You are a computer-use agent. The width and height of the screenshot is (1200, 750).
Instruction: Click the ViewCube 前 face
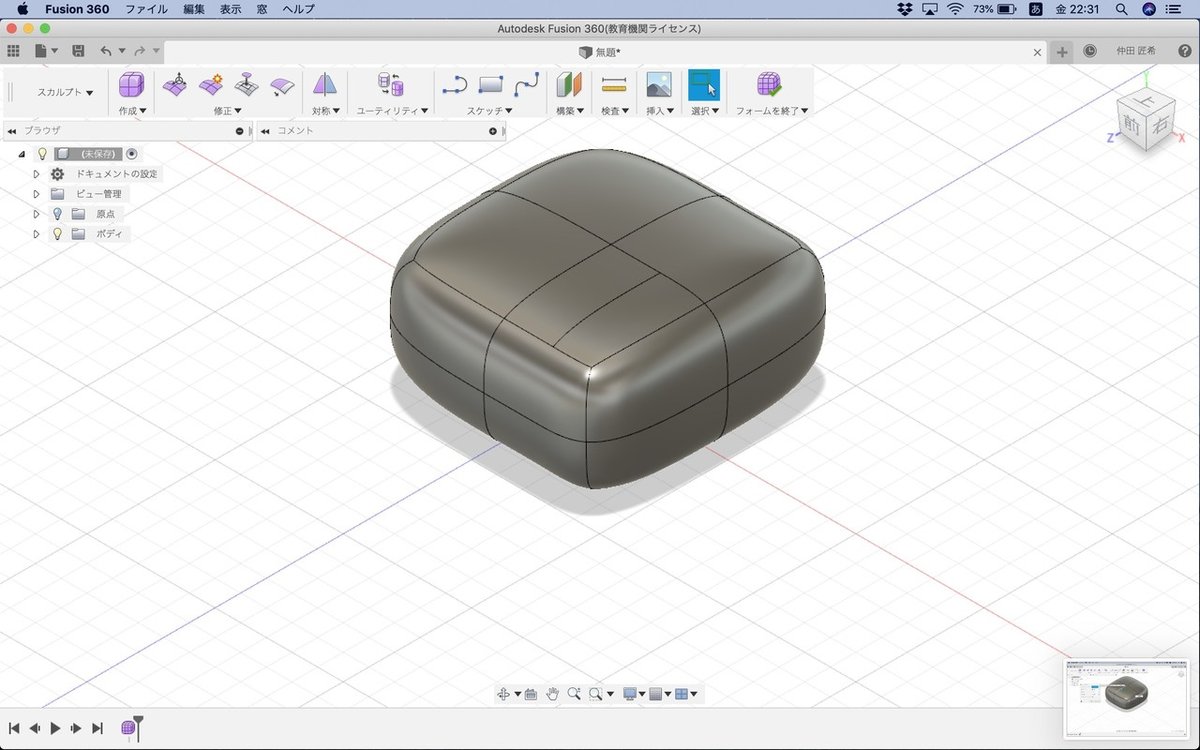(1132, 126)
